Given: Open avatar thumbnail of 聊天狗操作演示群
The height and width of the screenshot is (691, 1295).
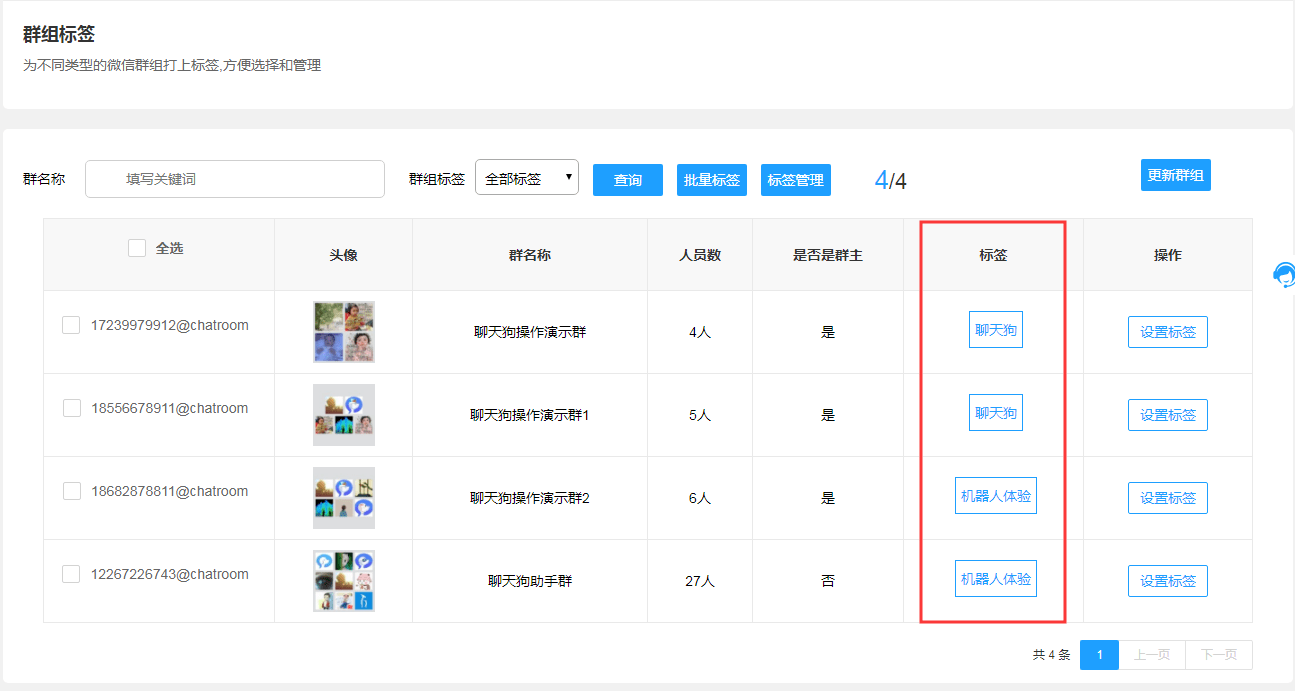Looking at the screenshot, I should click(x=344, y=332).
